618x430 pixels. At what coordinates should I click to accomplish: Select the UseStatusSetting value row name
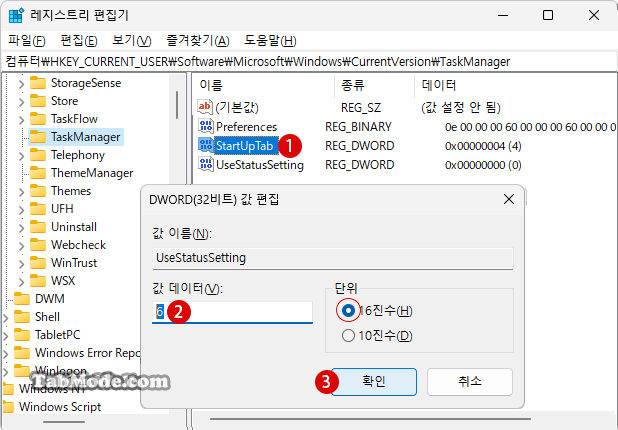[x=260, y=165]
